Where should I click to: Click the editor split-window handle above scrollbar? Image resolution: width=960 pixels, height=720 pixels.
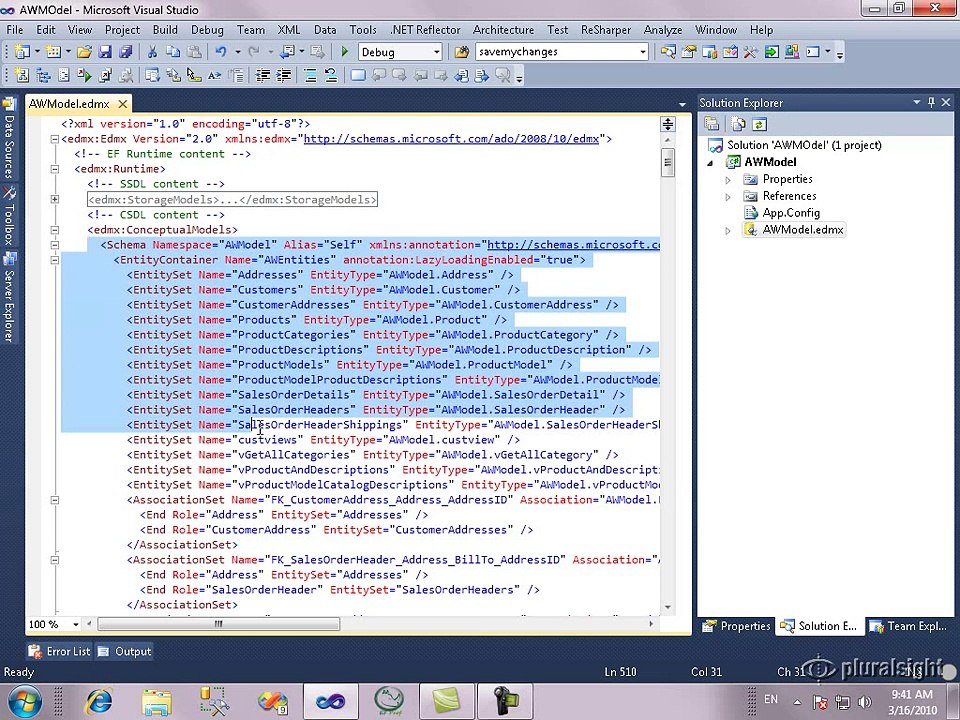point(668,124)
